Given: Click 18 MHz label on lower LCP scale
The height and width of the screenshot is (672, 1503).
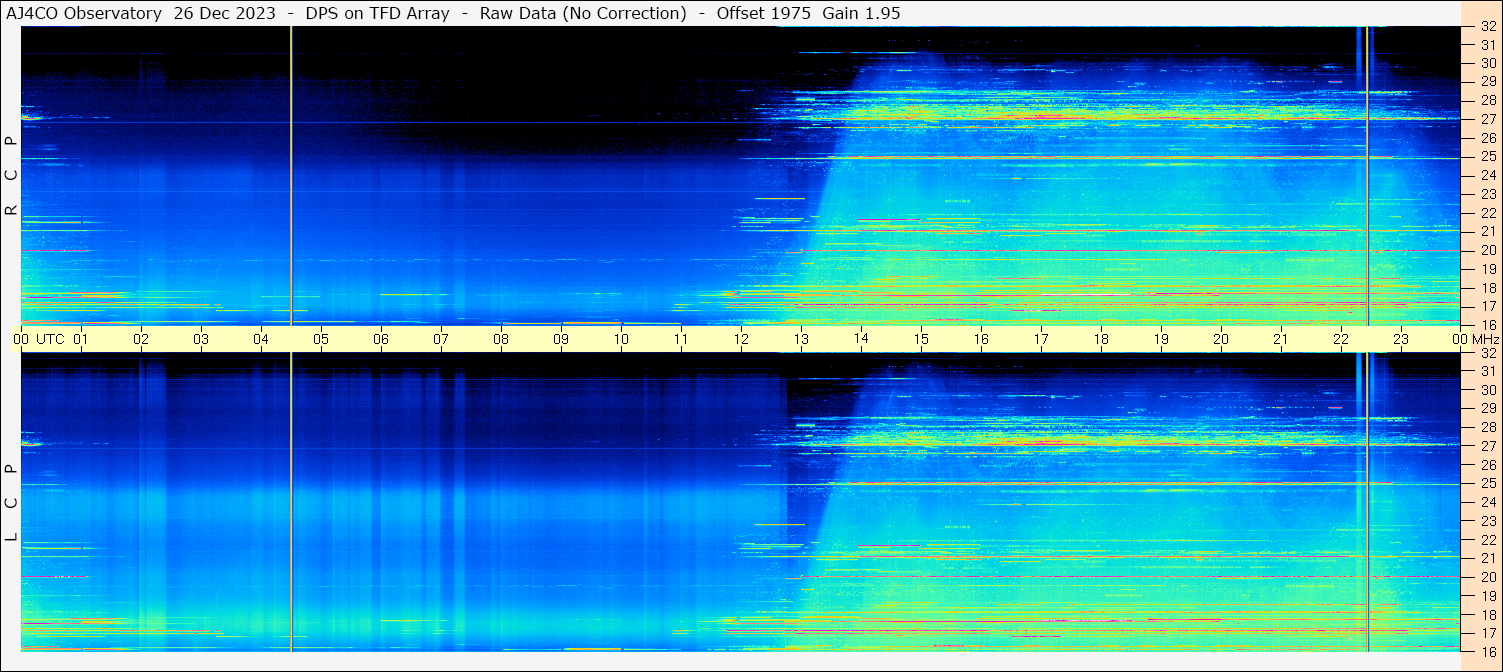Looking at the screenshot, I should pos(1488,615).
